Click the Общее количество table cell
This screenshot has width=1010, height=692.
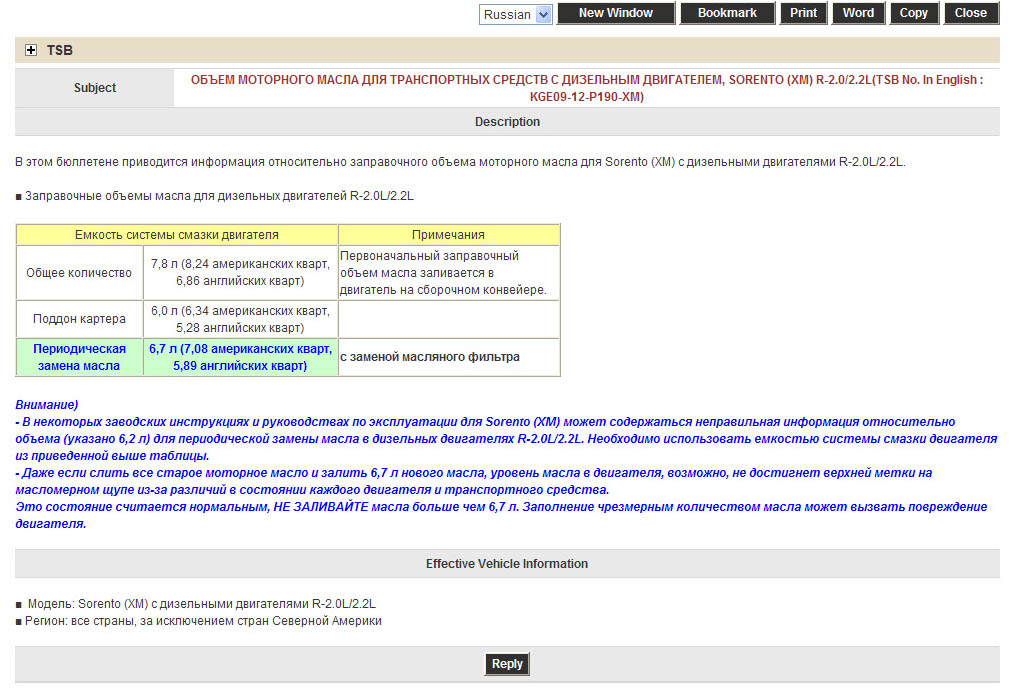[79, 272]
